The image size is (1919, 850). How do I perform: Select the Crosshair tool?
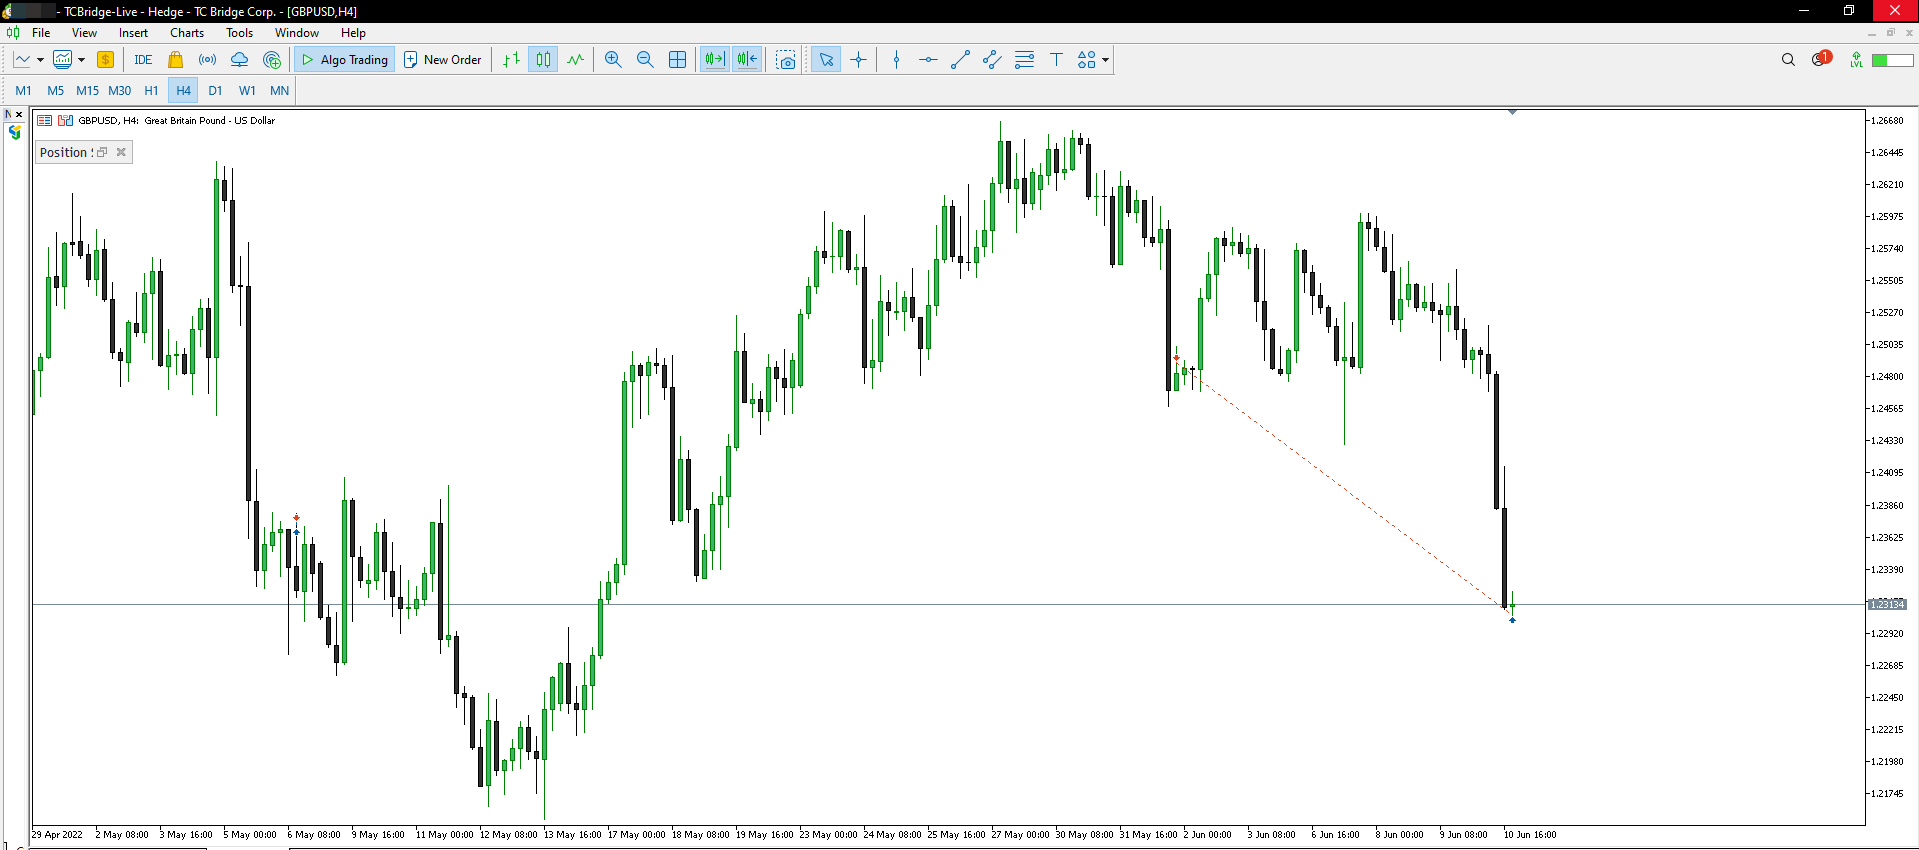point(858,60)
